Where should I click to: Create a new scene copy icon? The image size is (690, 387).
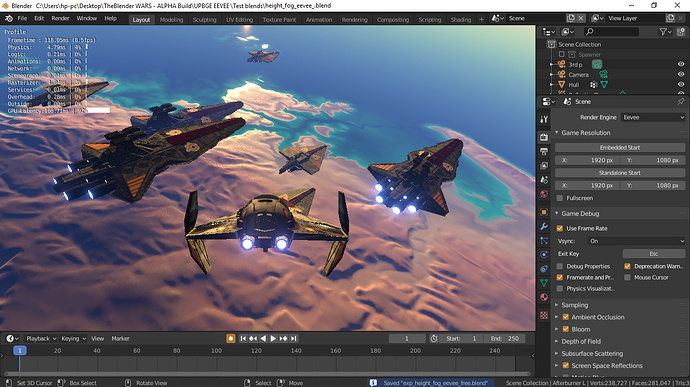tap(571, 18)
